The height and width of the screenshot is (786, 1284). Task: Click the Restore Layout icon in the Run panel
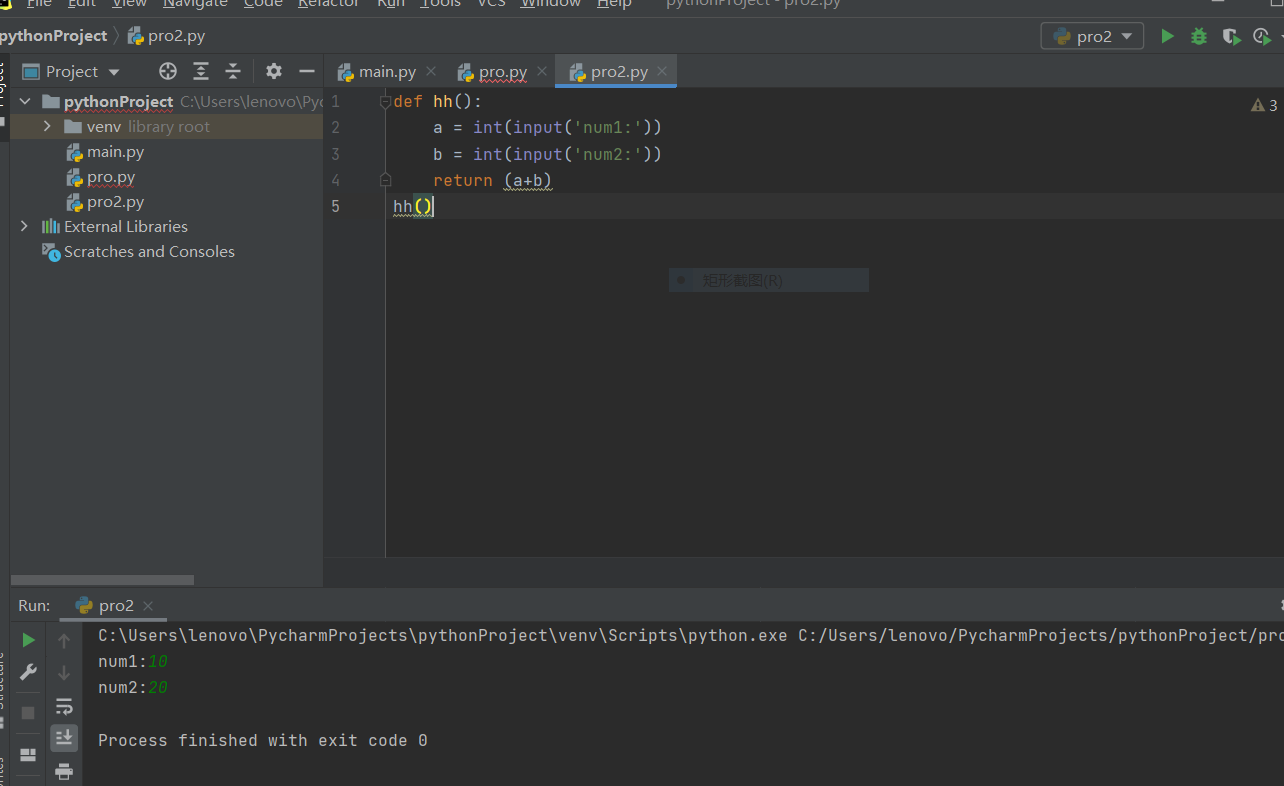(x=29, y=755)
